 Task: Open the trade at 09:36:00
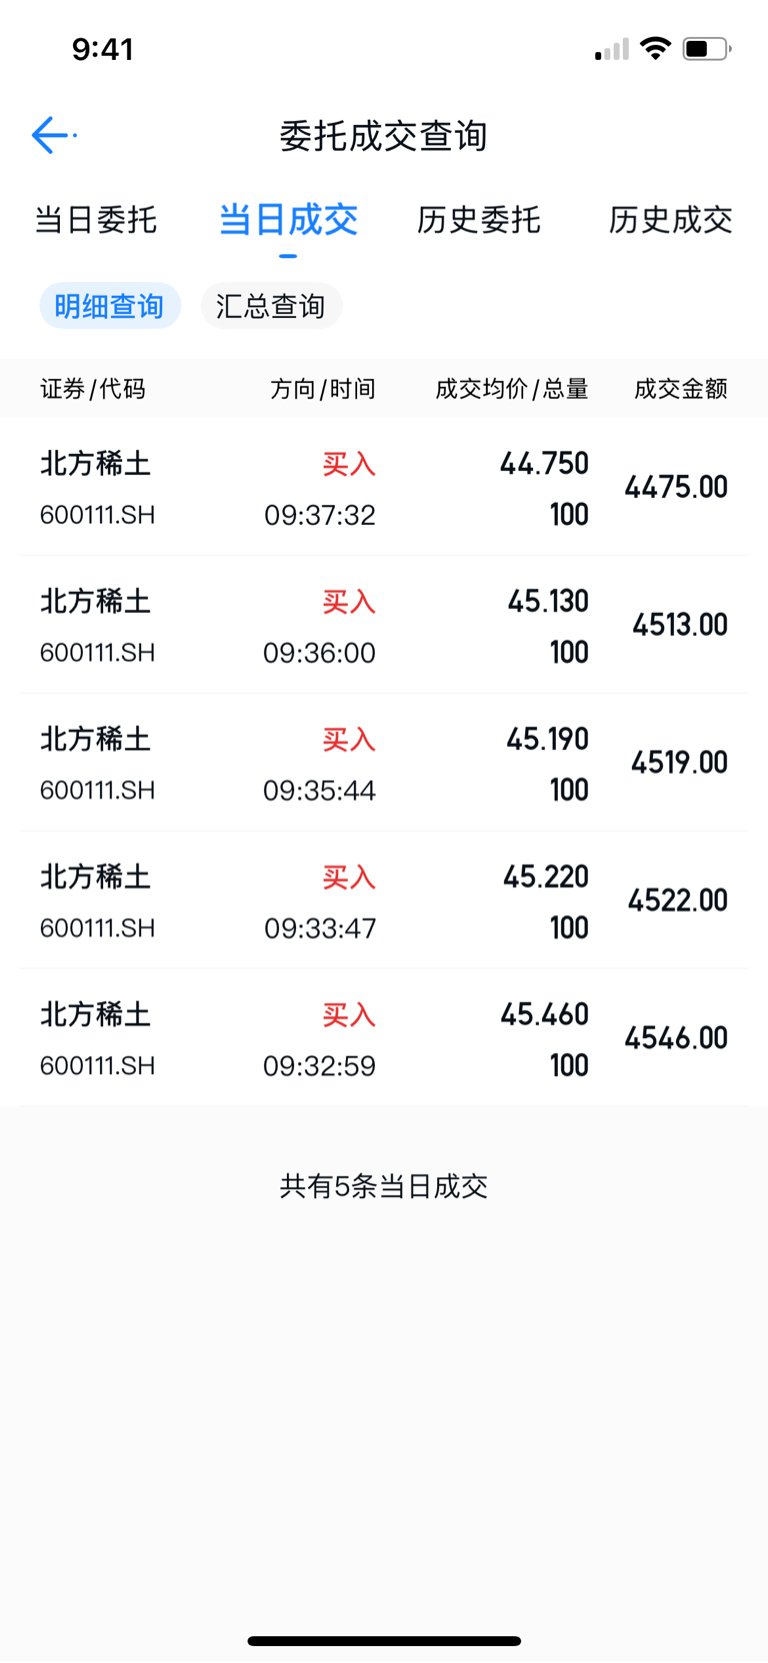384,625
